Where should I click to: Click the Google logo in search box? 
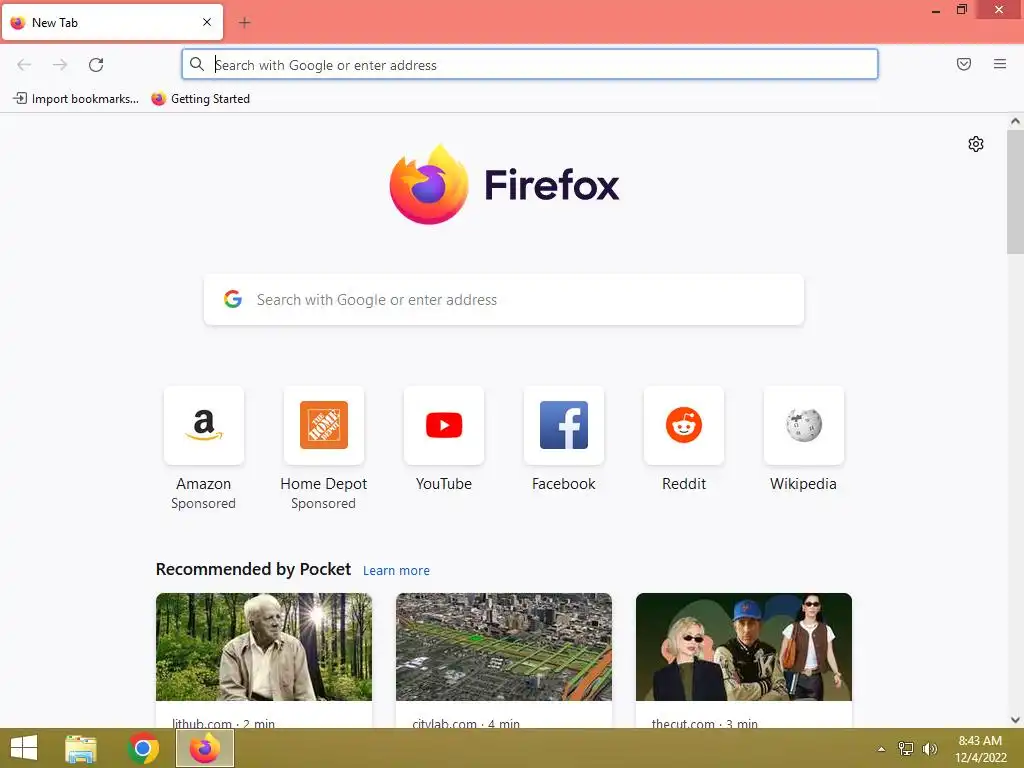coord(232,299)
